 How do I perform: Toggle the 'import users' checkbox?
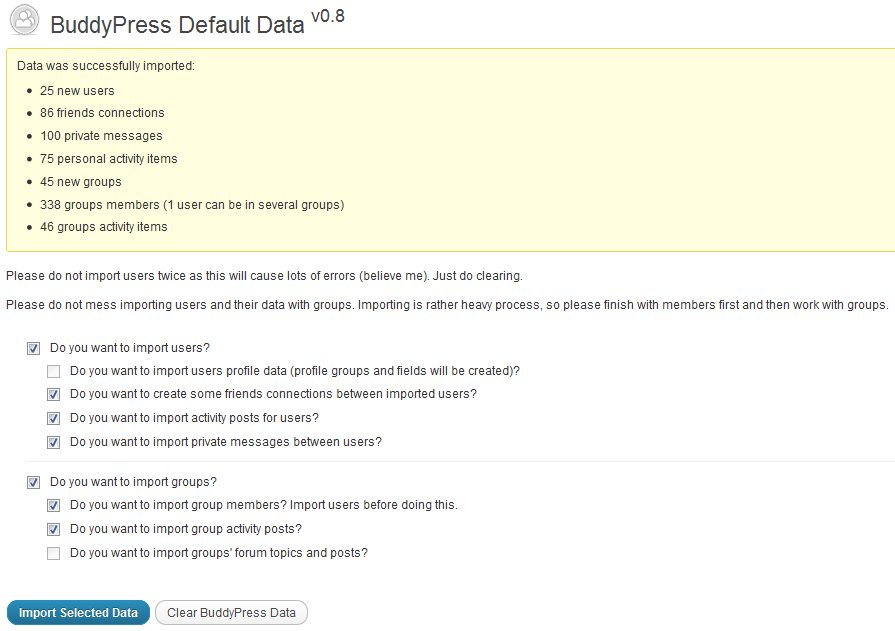click(x=33, y=348)
